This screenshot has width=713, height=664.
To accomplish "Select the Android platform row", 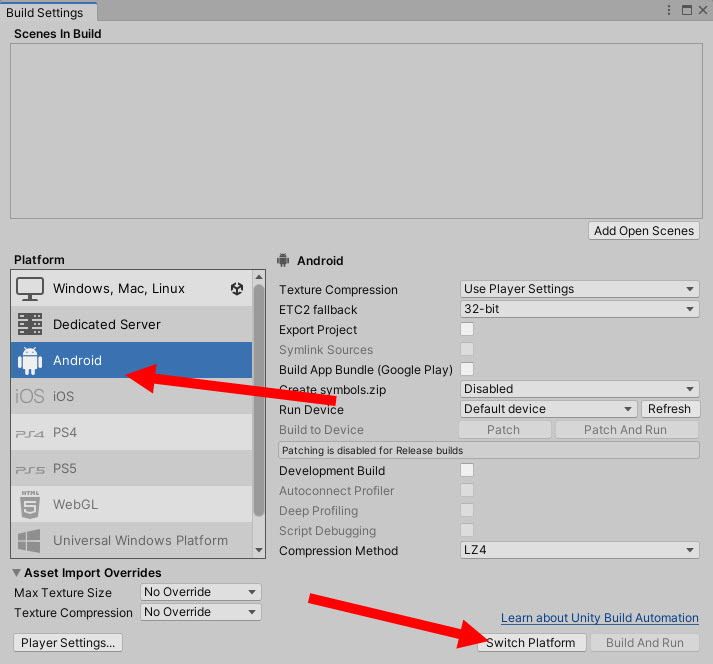I will click(131, 360).
